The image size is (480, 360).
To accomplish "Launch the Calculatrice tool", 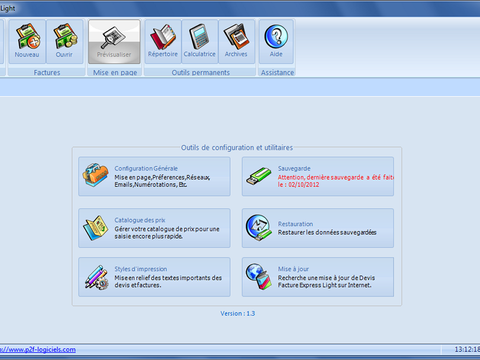I will tap(200, 41).
